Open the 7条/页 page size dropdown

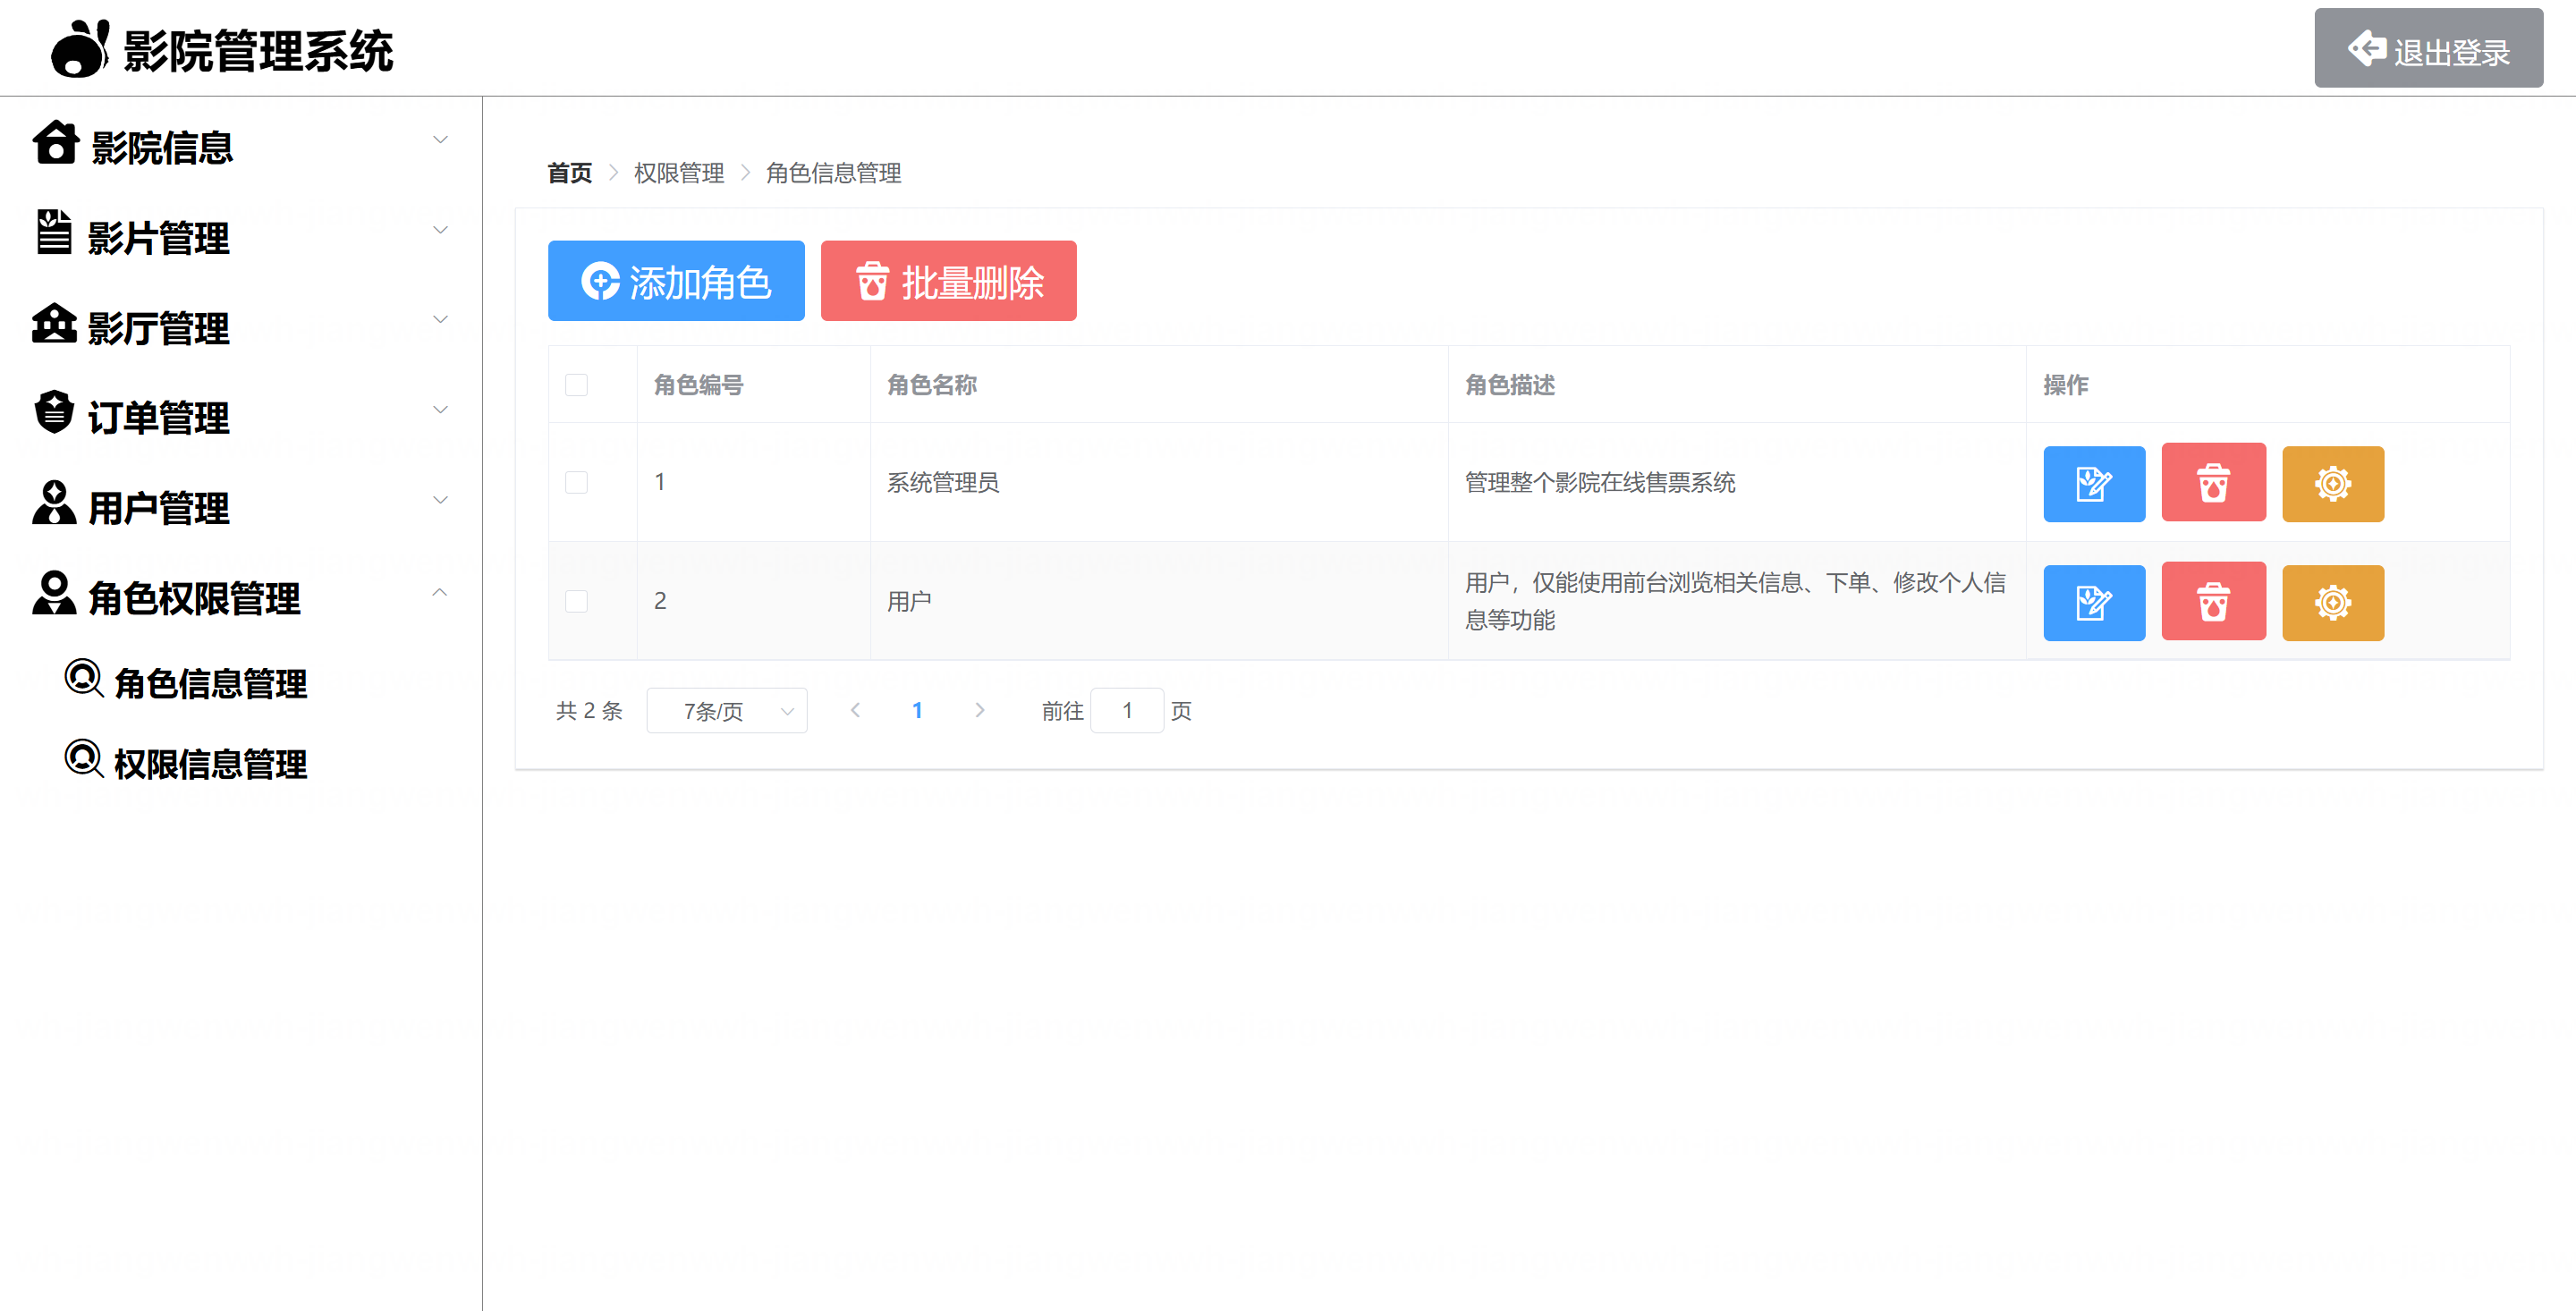[726, 711]
